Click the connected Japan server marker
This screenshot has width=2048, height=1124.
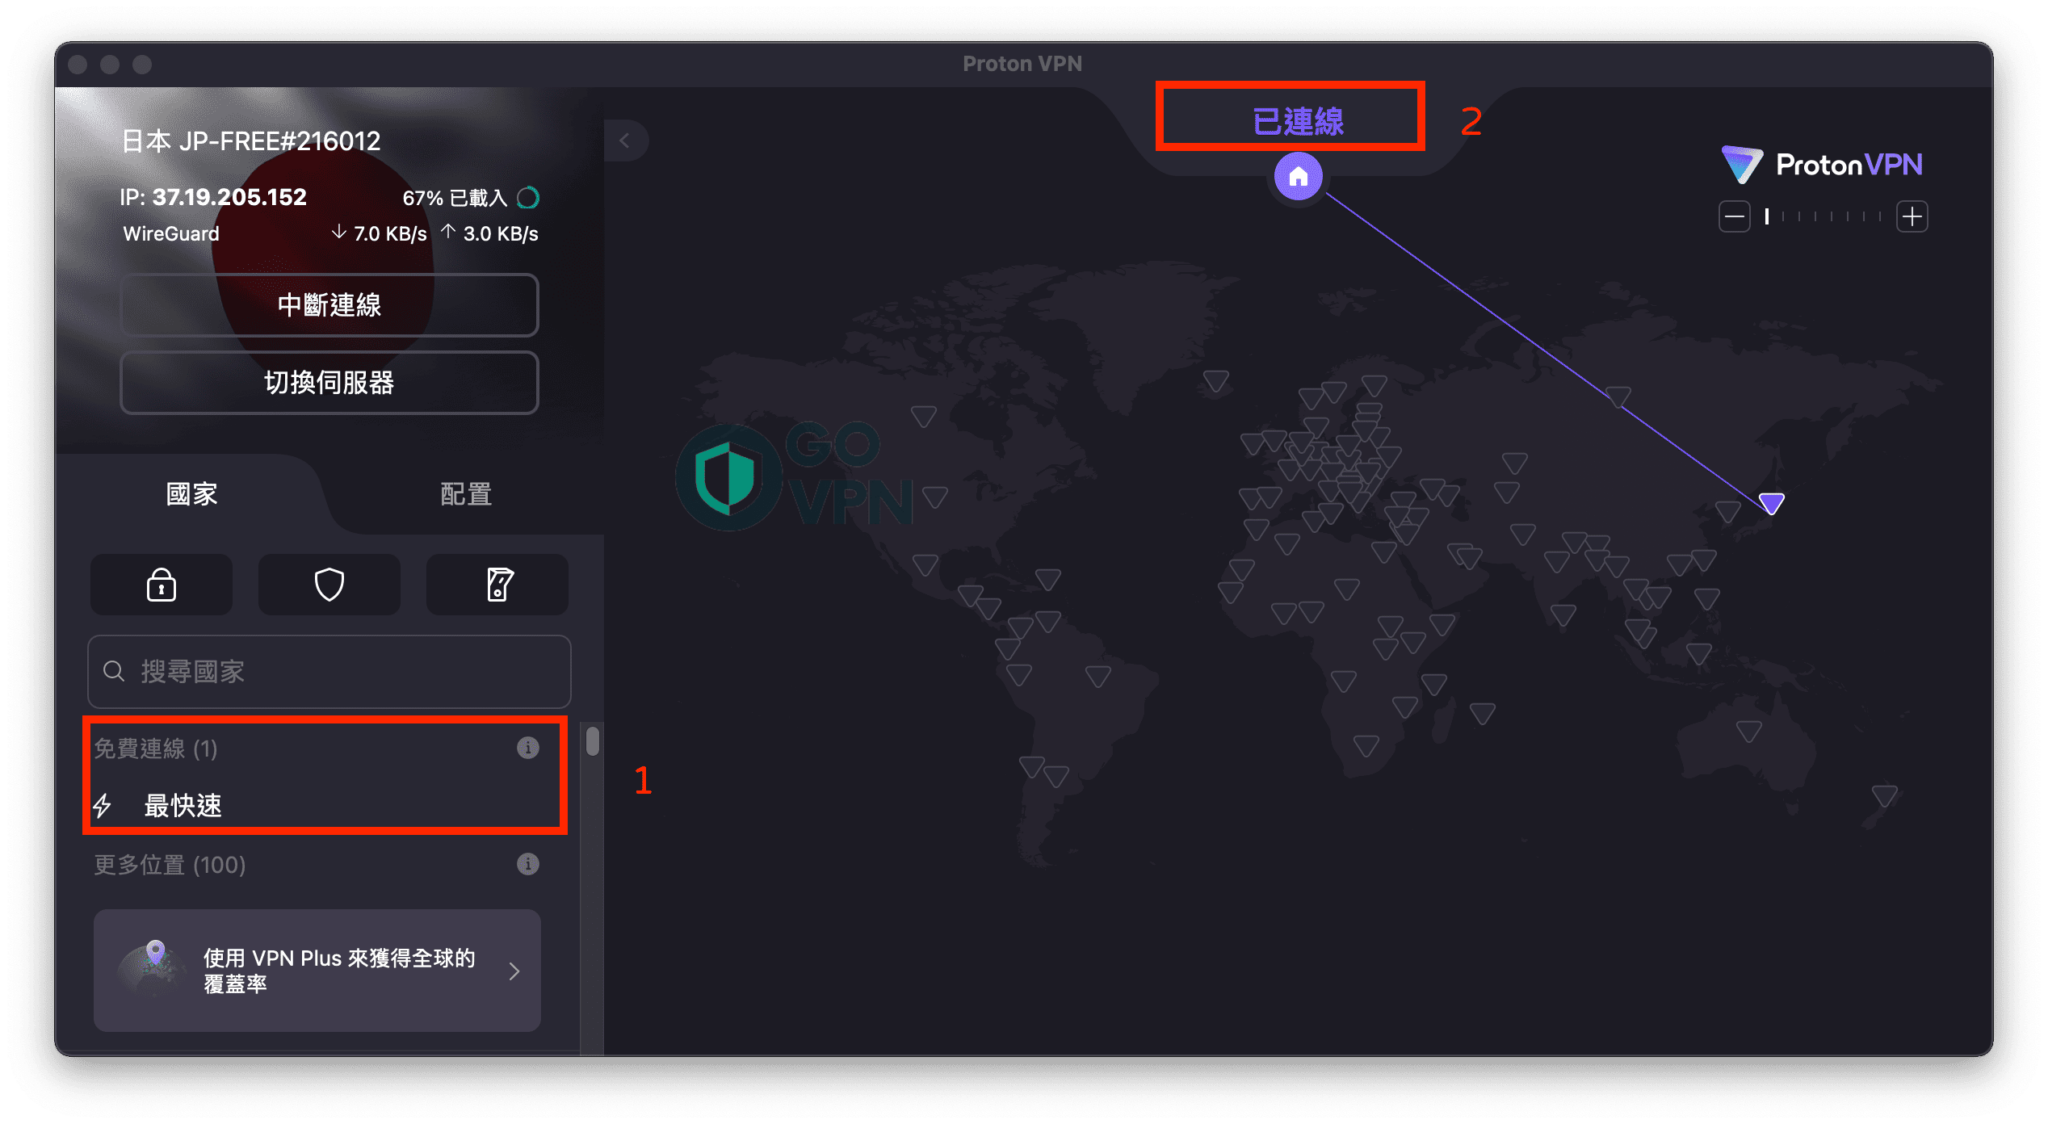[x=1771, y=503]
